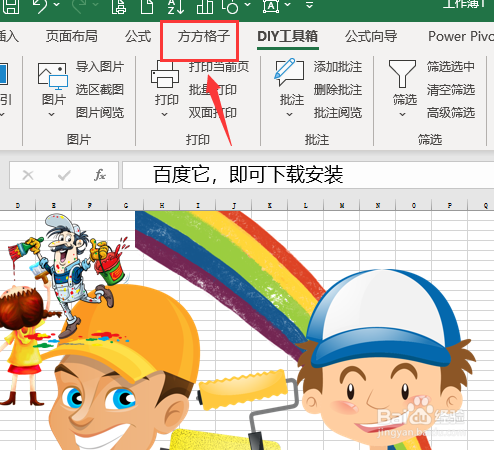494x450 pixels.
Task: Click the 筛选 funnel icon
Action: [x=402, y=74]
